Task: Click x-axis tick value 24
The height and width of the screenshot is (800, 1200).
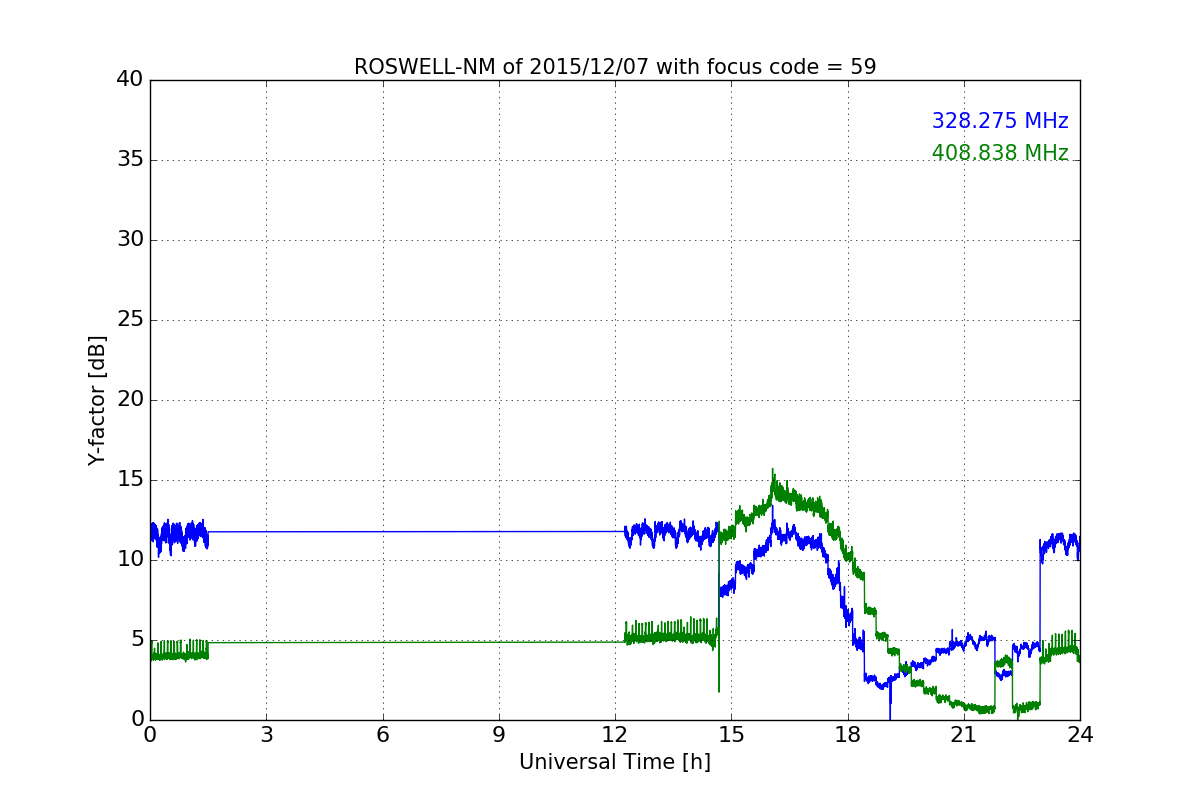Action: pyautogui.click(x=1080, y=735)
